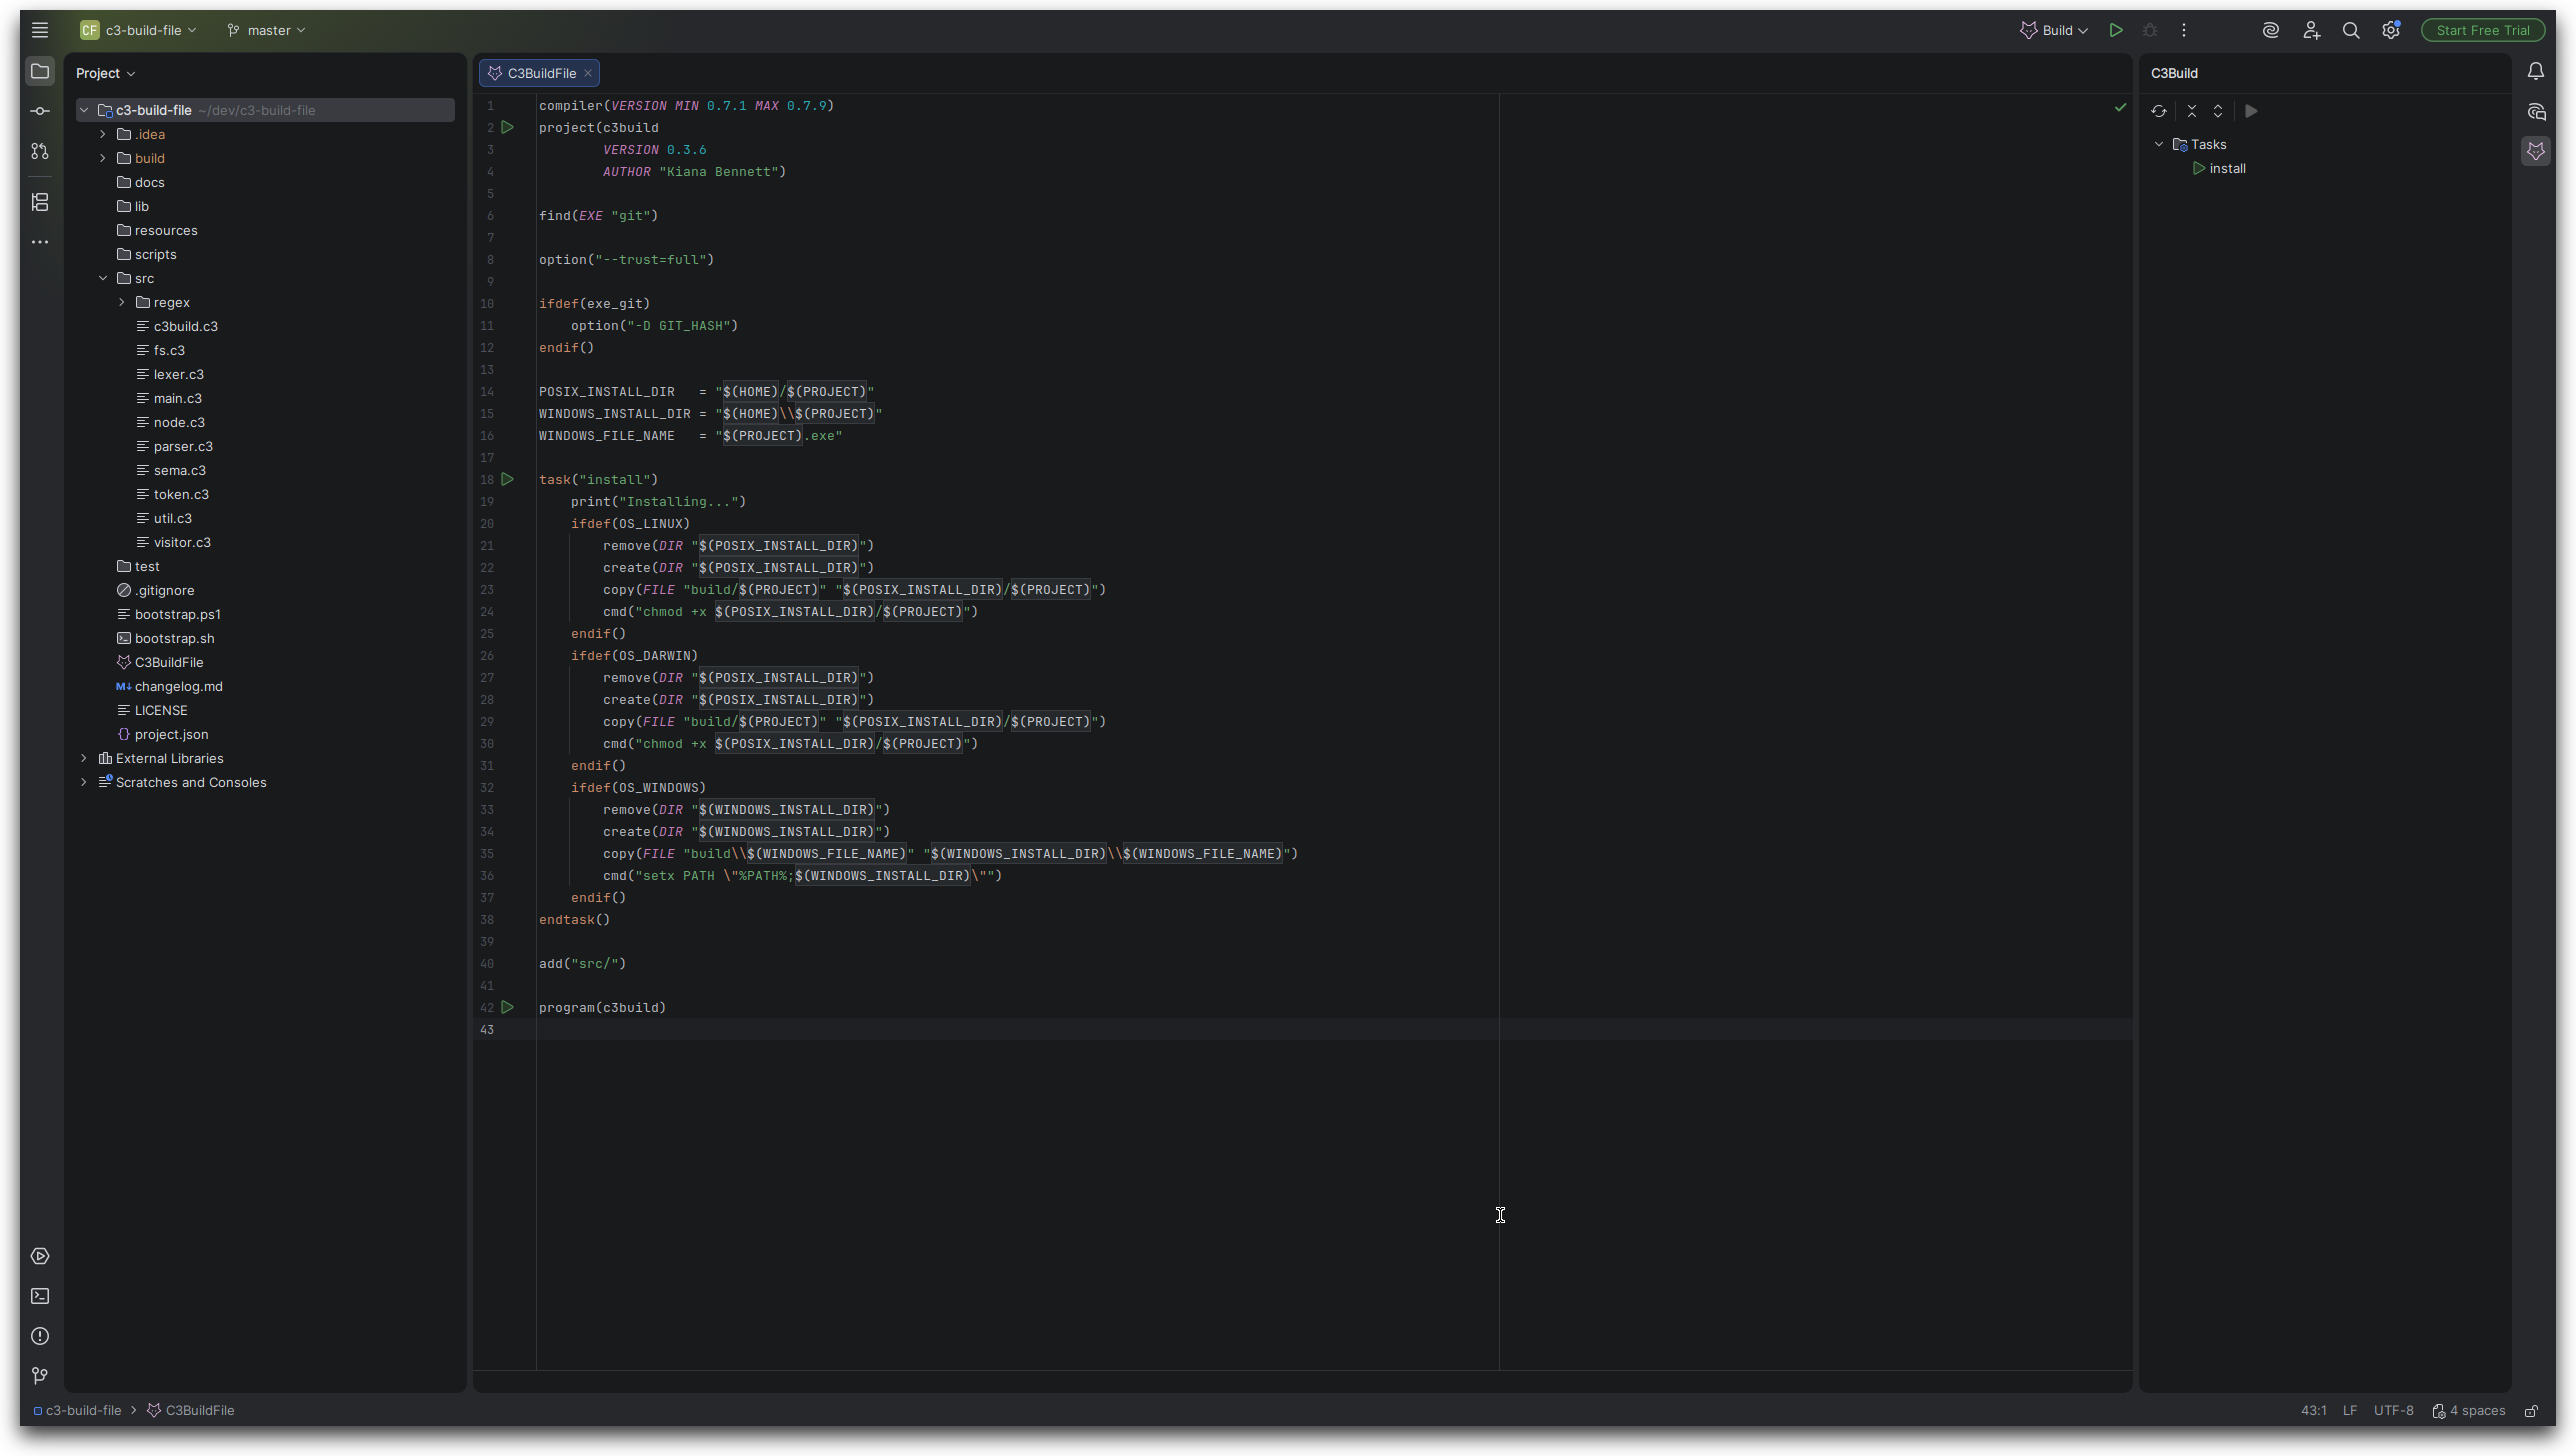Open Pull Requests tool window icon
Image resolution: width=2576 pixels, height=1456 pixels.
(40, 151)
